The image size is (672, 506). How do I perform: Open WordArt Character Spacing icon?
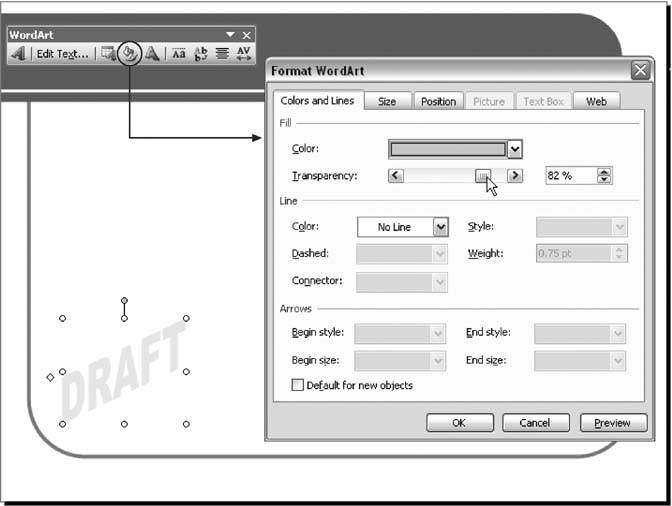click(243, 54)
